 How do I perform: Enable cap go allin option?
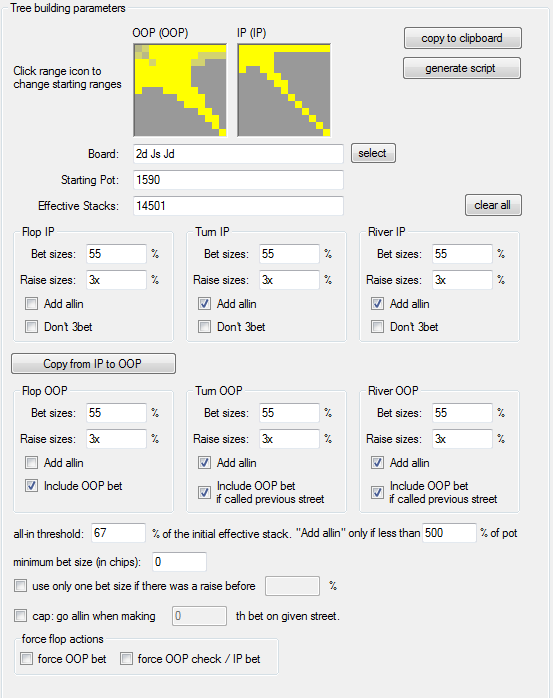click(20, 616)
